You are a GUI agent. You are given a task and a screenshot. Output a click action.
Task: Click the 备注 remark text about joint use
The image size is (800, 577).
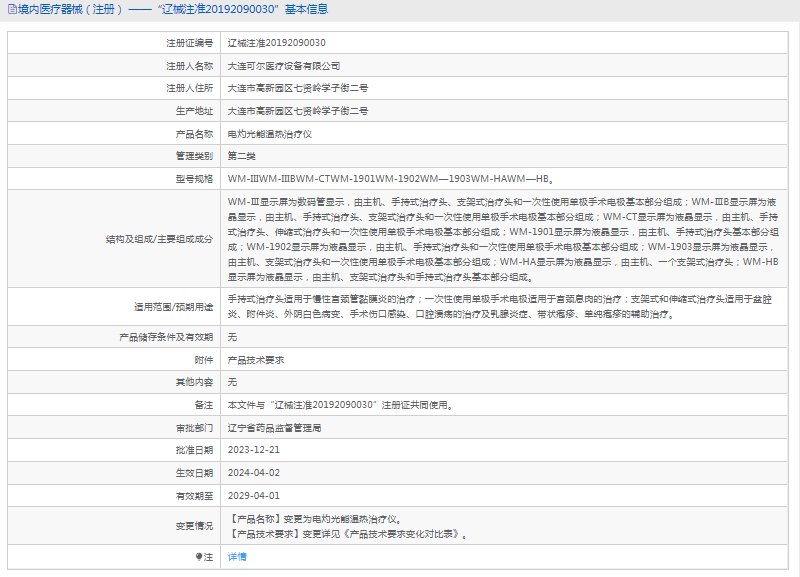click(x=339, y=405)
